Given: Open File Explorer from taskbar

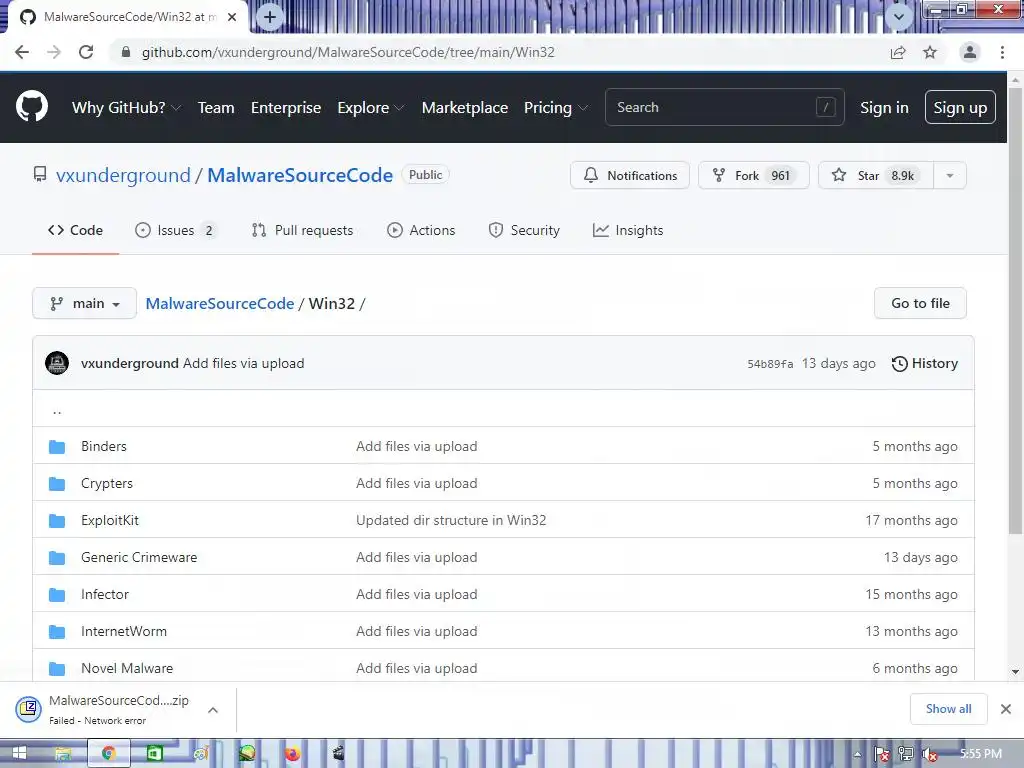Looking at the screenshot, I should (63, 754).
